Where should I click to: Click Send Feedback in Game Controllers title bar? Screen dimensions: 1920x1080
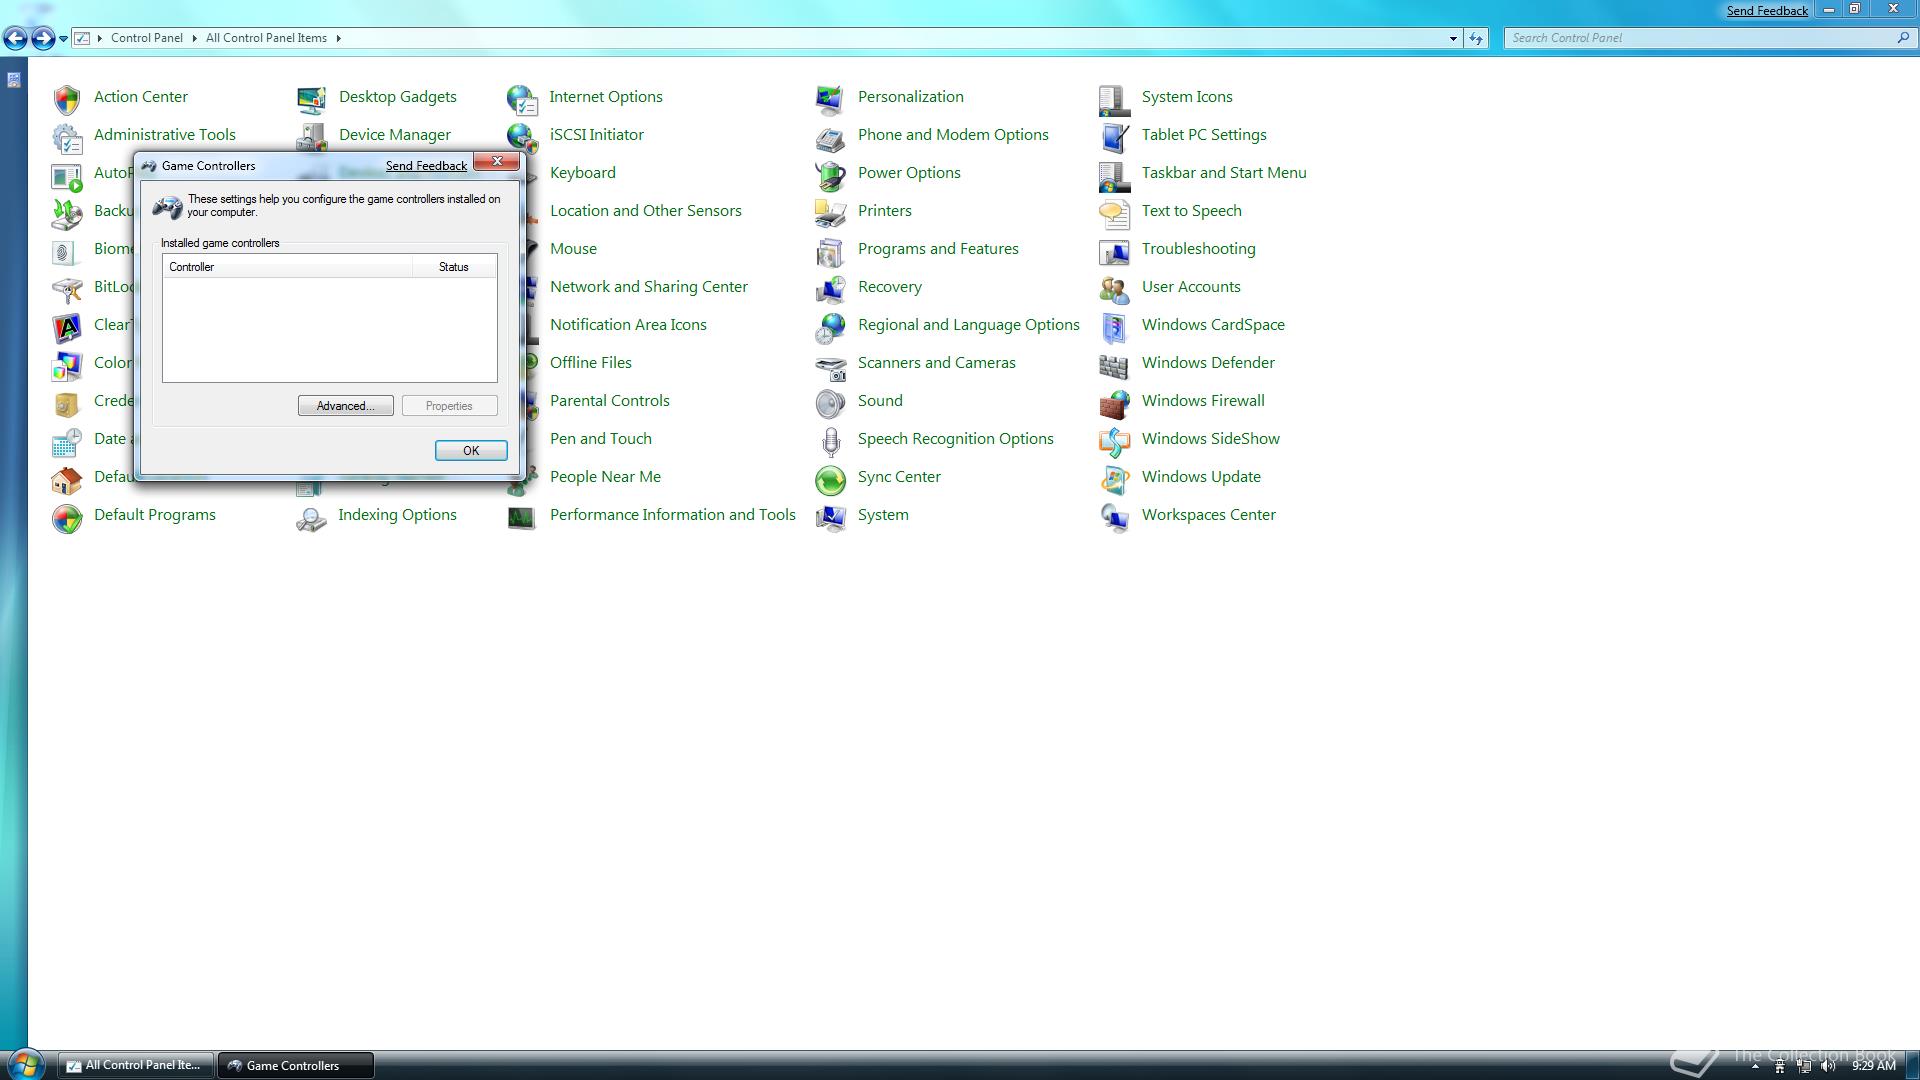coord(426,166)
